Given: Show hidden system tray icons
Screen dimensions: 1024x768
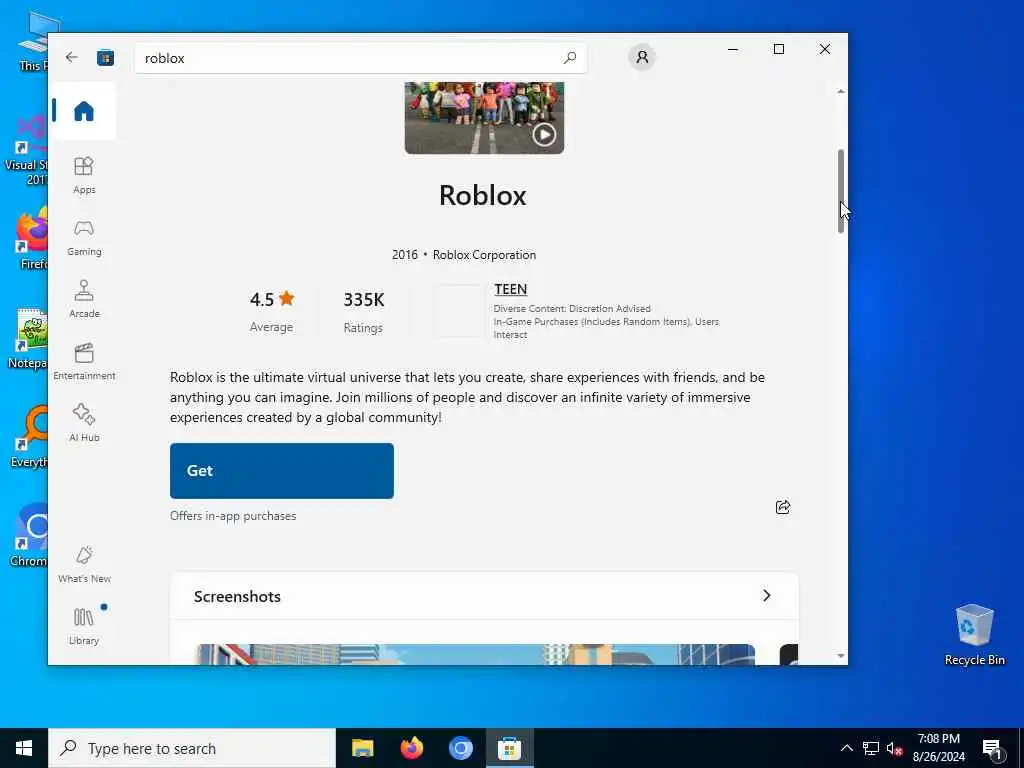Looking at the screenshot, I should pyautogui.click(x=846, y=748).
